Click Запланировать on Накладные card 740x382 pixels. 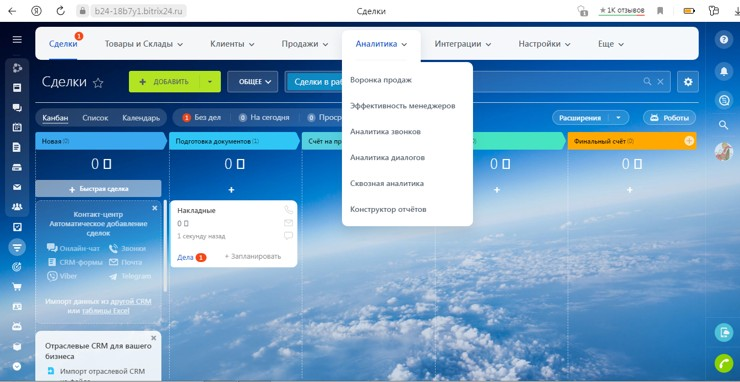252,256
